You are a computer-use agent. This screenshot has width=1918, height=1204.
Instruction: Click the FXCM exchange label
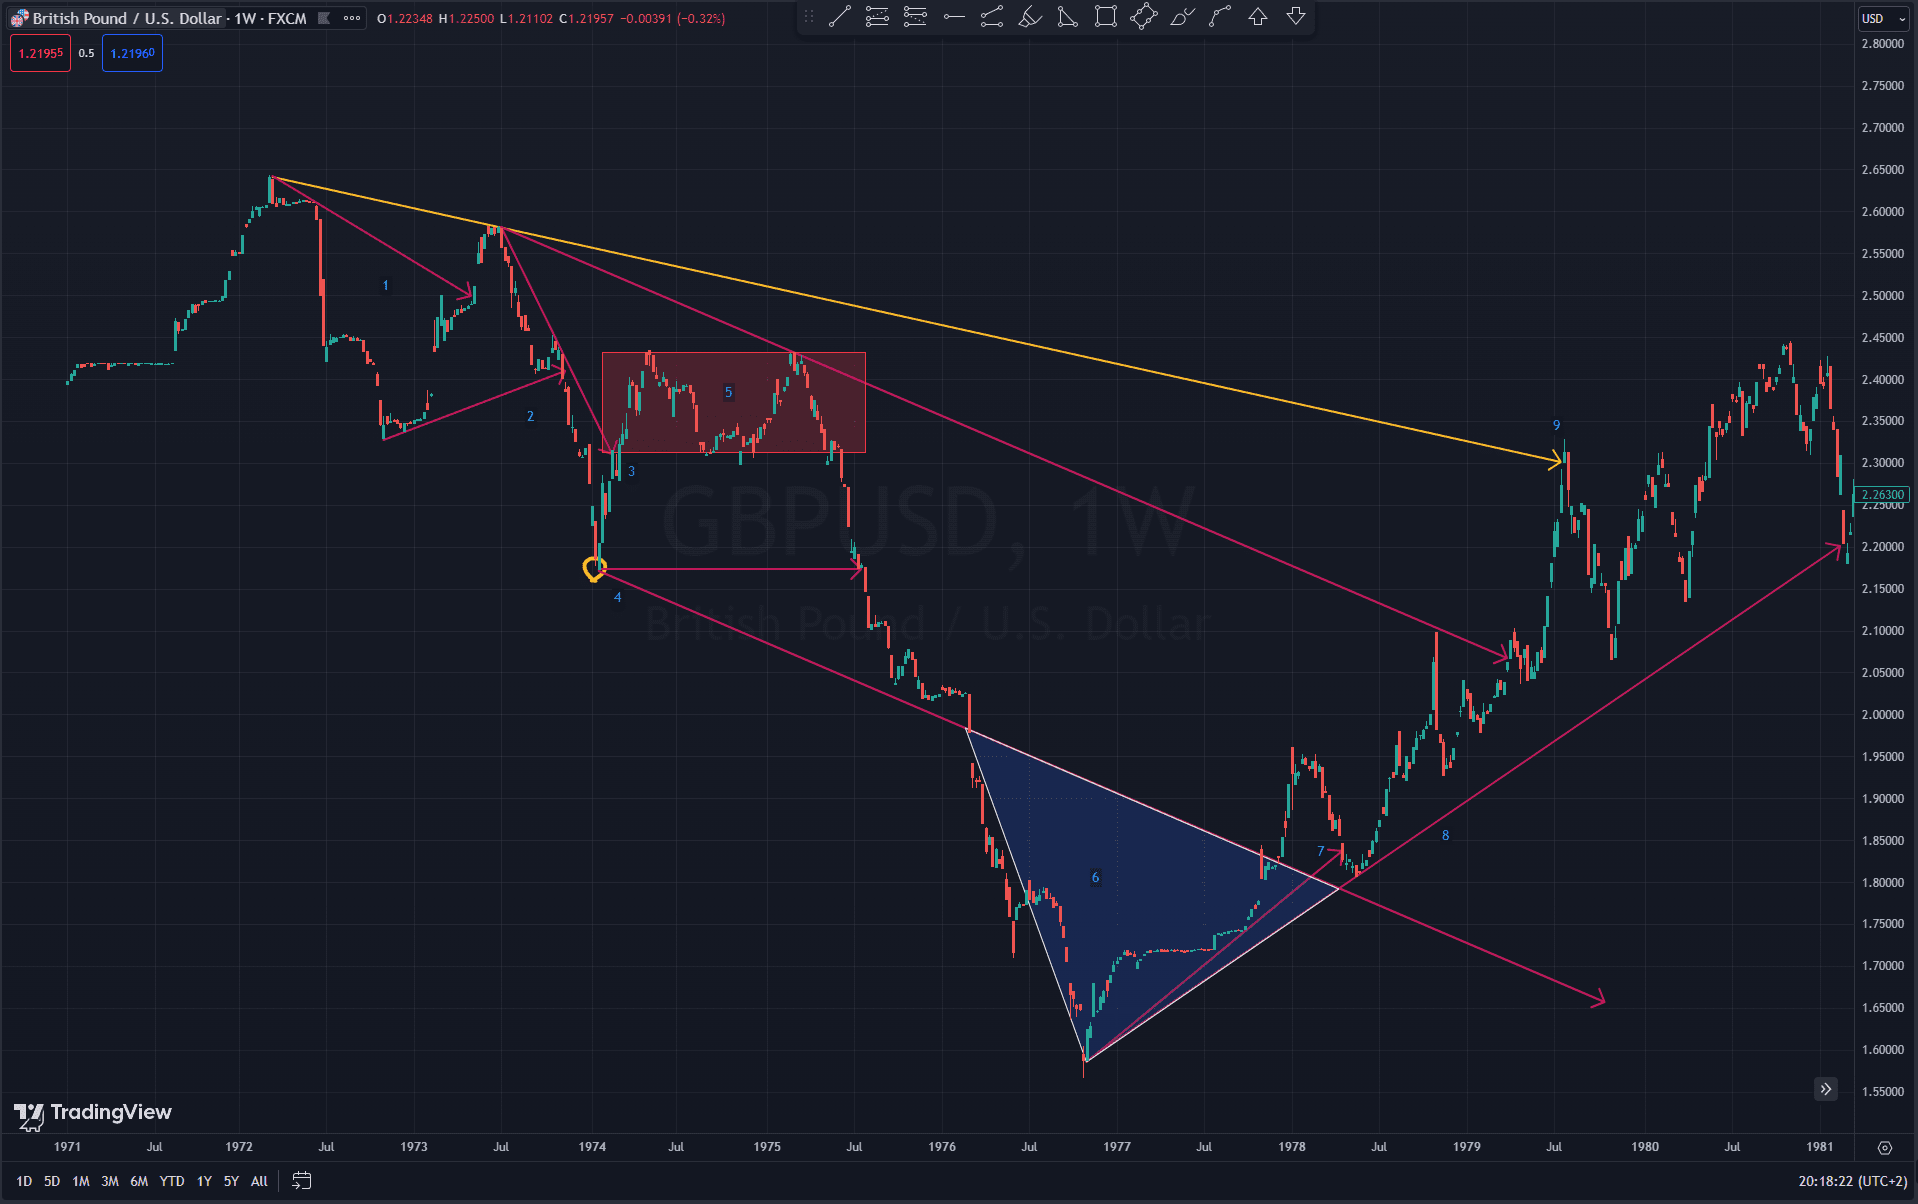coord(287,18)
